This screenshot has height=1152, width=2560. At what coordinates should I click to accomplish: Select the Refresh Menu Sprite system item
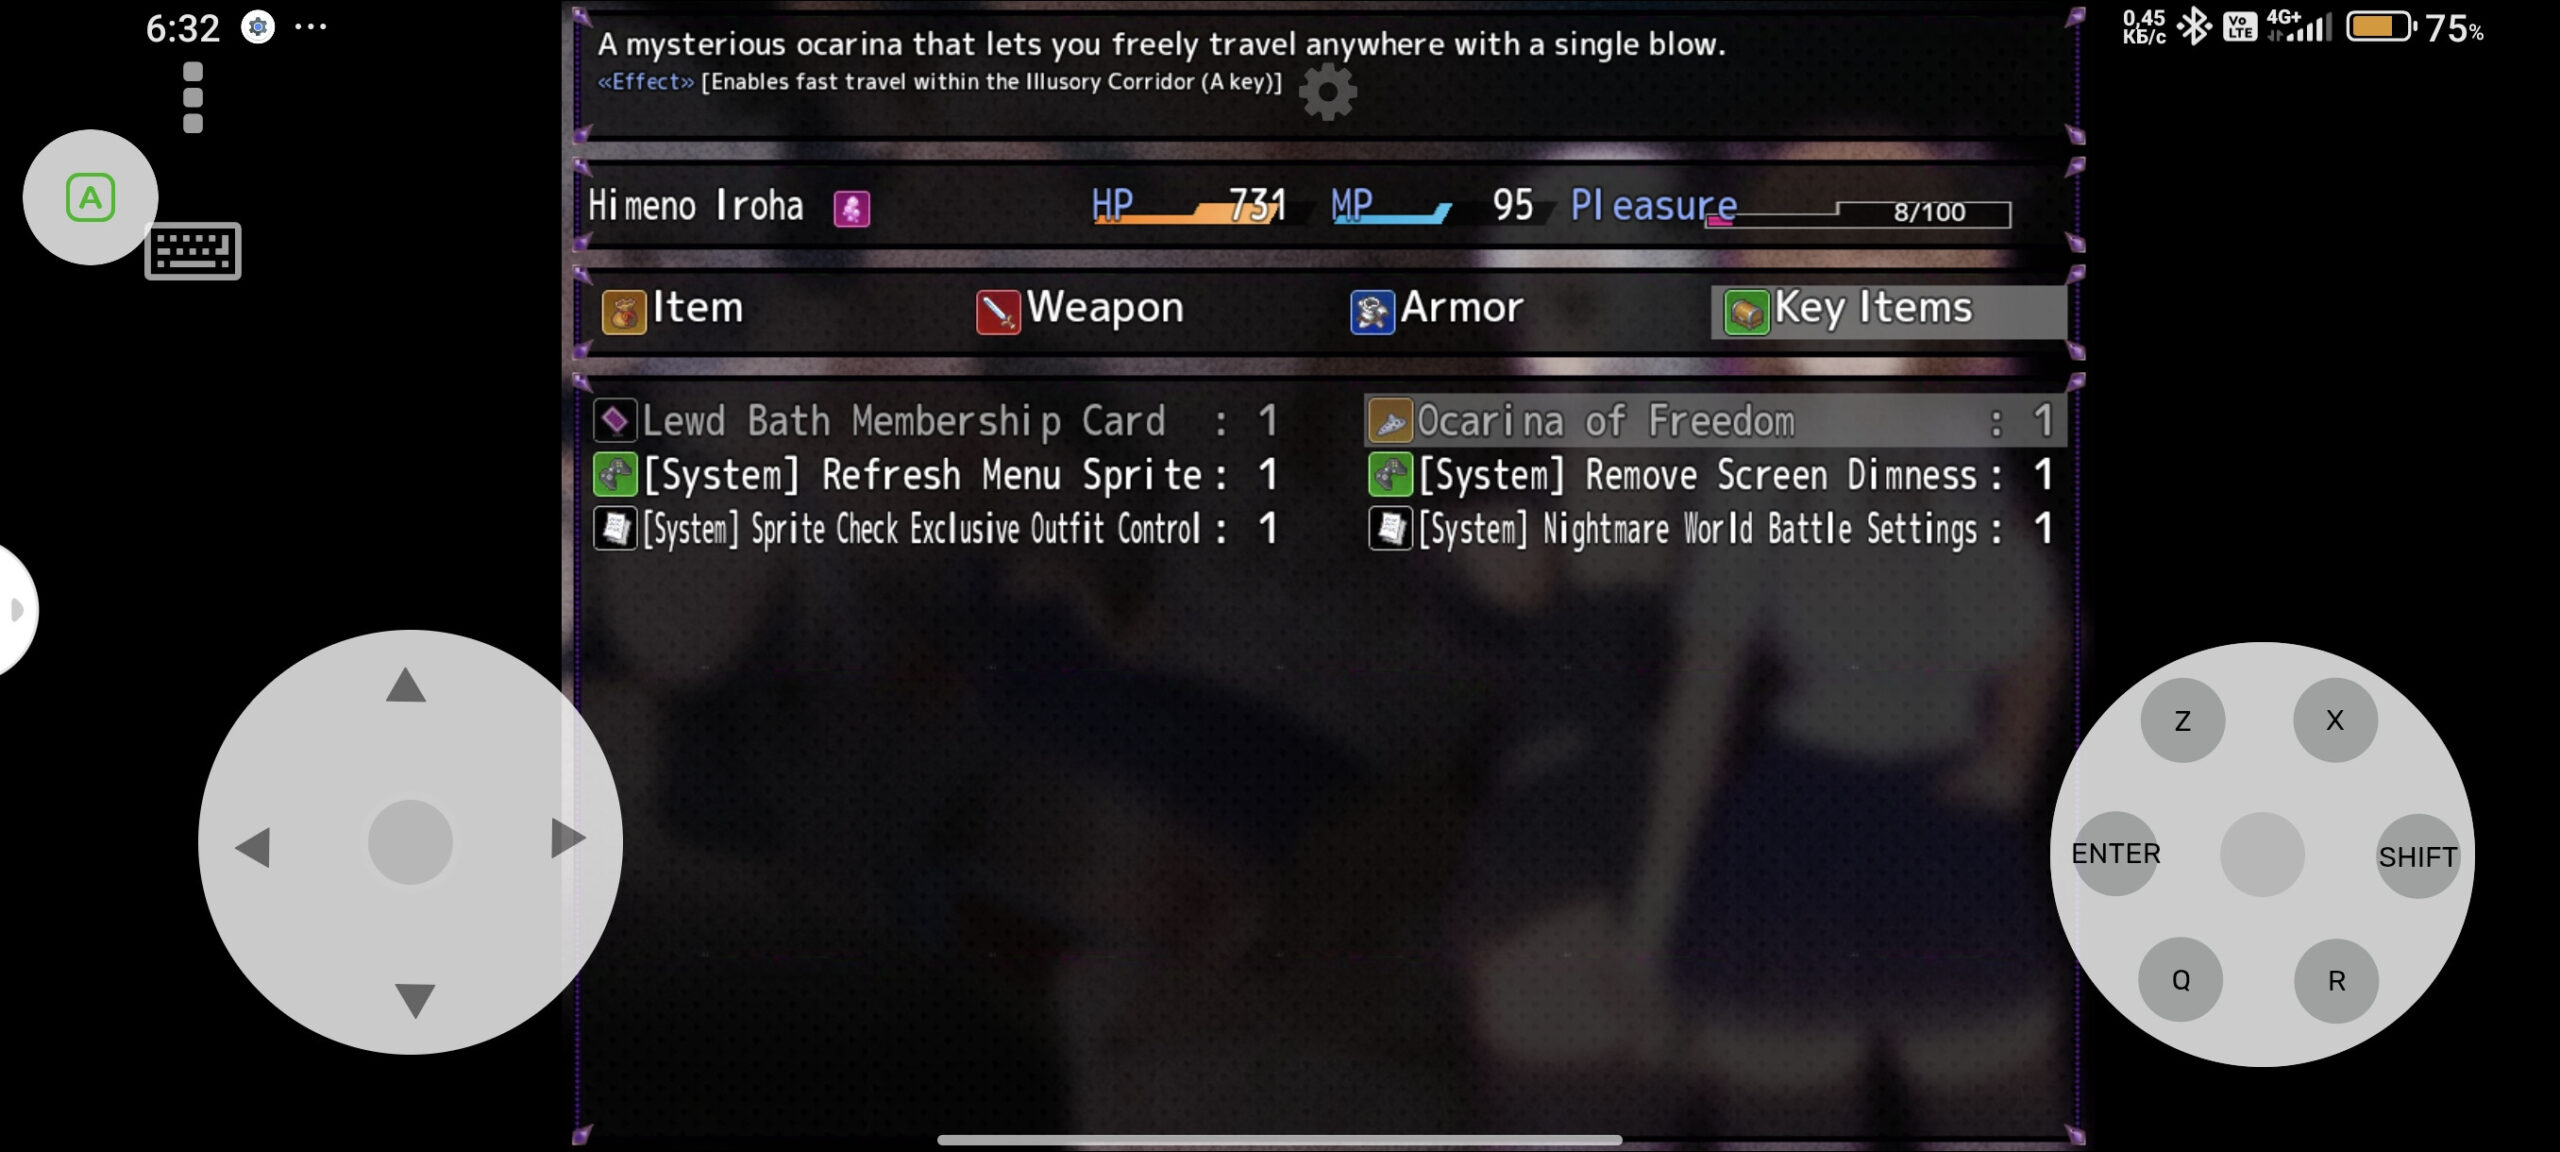pos(934,475)
